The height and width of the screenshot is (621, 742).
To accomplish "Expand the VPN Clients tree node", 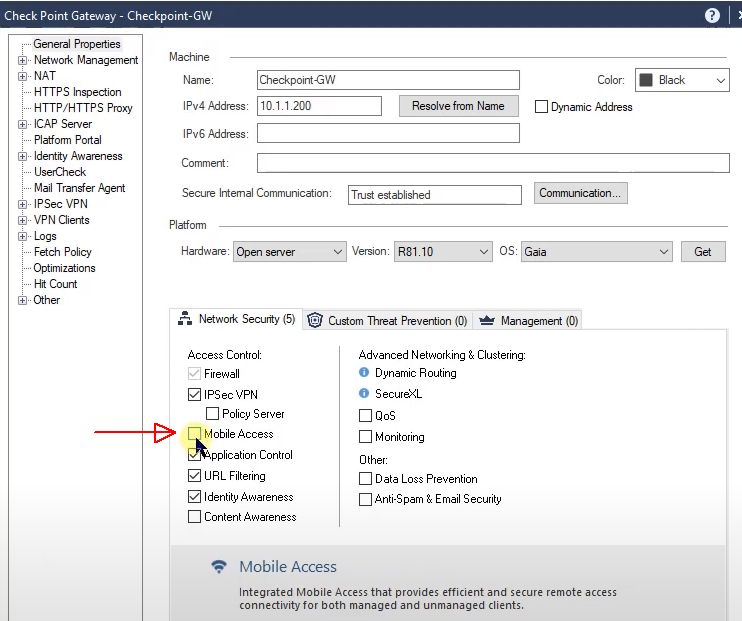I will [x=22, y=220].
